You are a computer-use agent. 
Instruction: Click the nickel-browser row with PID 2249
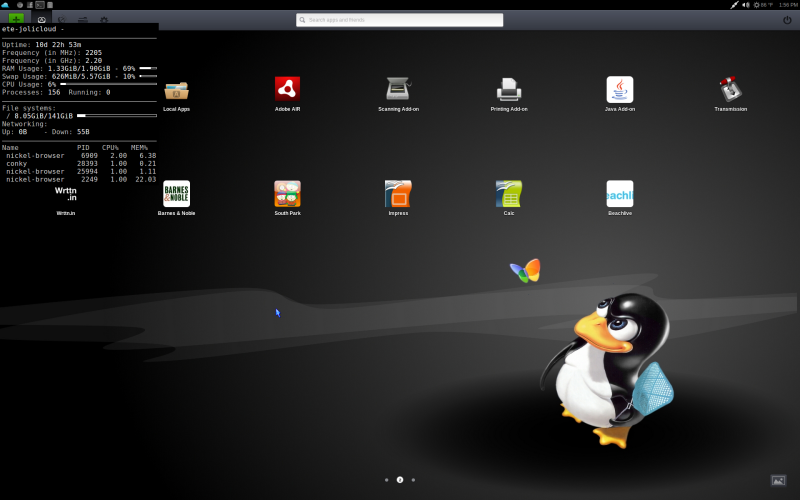(79, 180)
